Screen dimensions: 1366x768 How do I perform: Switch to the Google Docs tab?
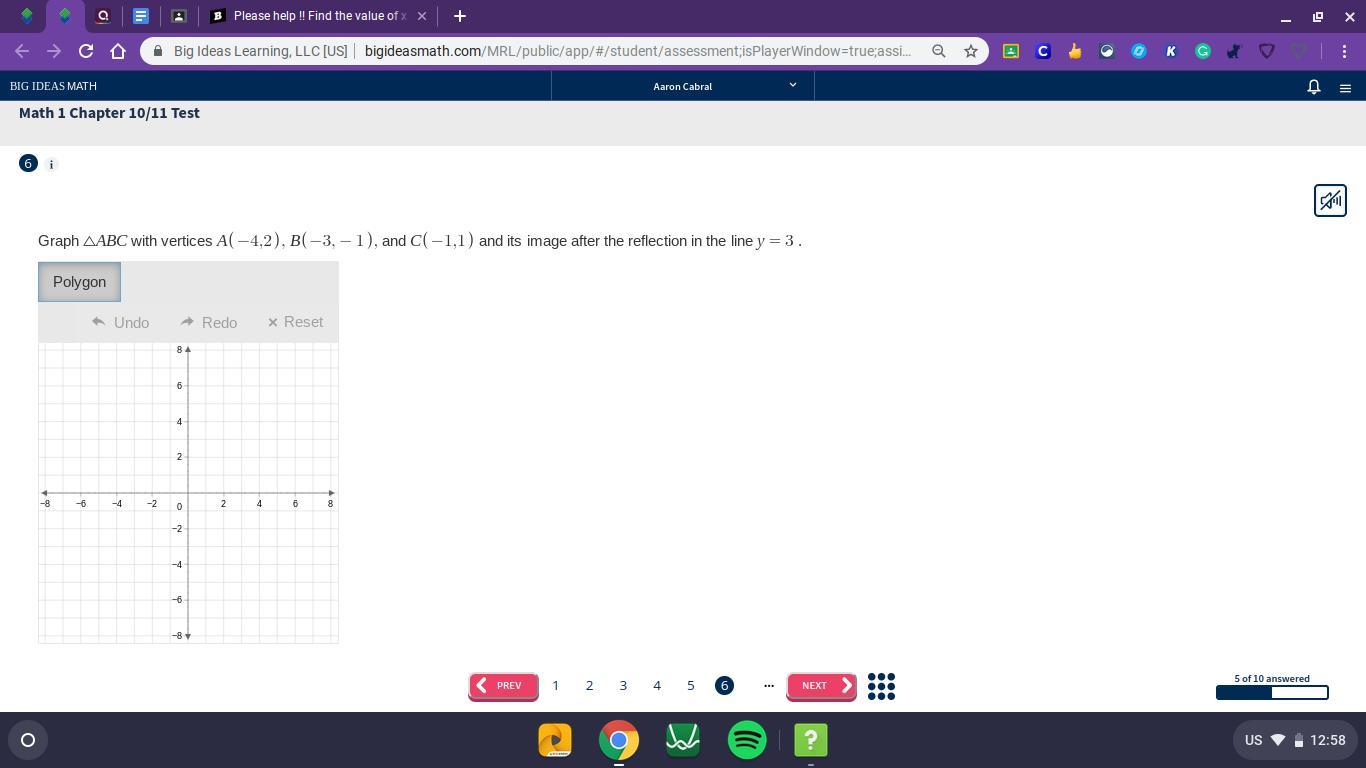click(141, 16)
